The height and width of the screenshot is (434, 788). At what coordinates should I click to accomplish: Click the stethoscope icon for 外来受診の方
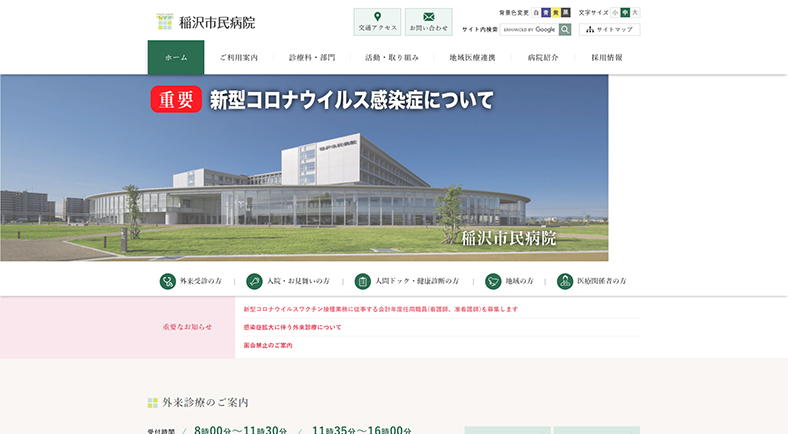167,281
